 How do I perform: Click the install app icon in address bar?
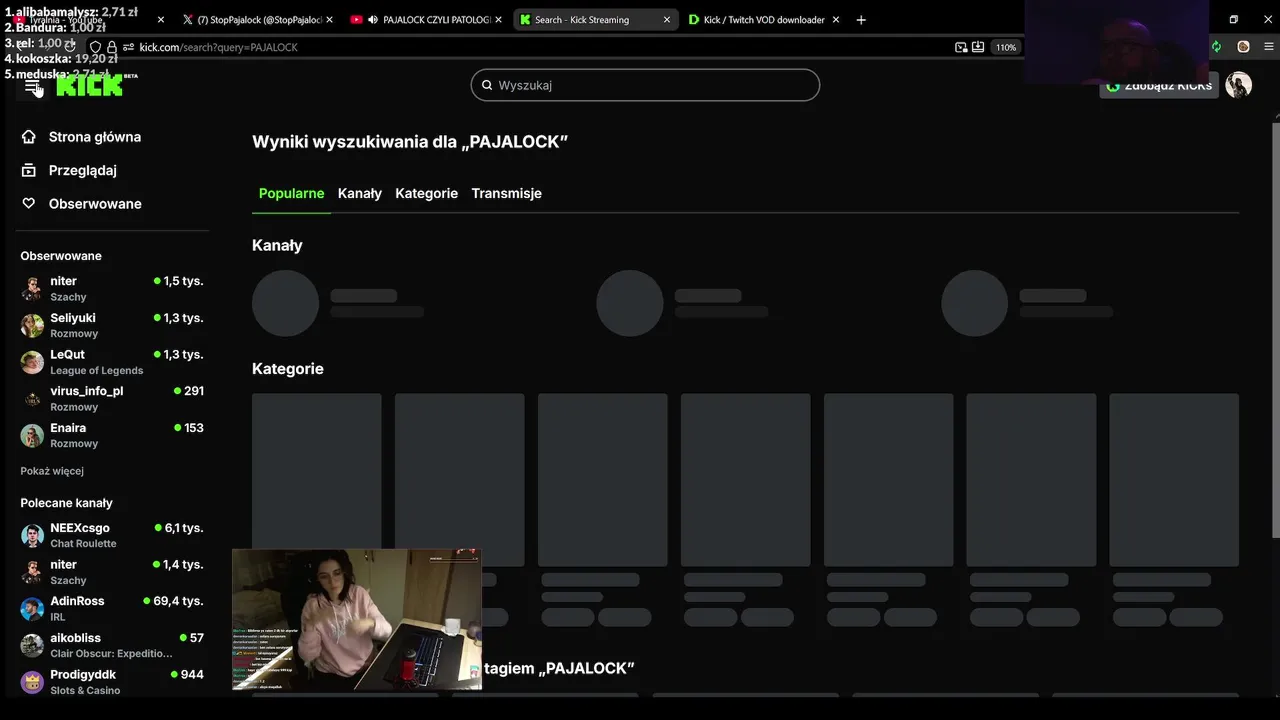coord(978,47)
